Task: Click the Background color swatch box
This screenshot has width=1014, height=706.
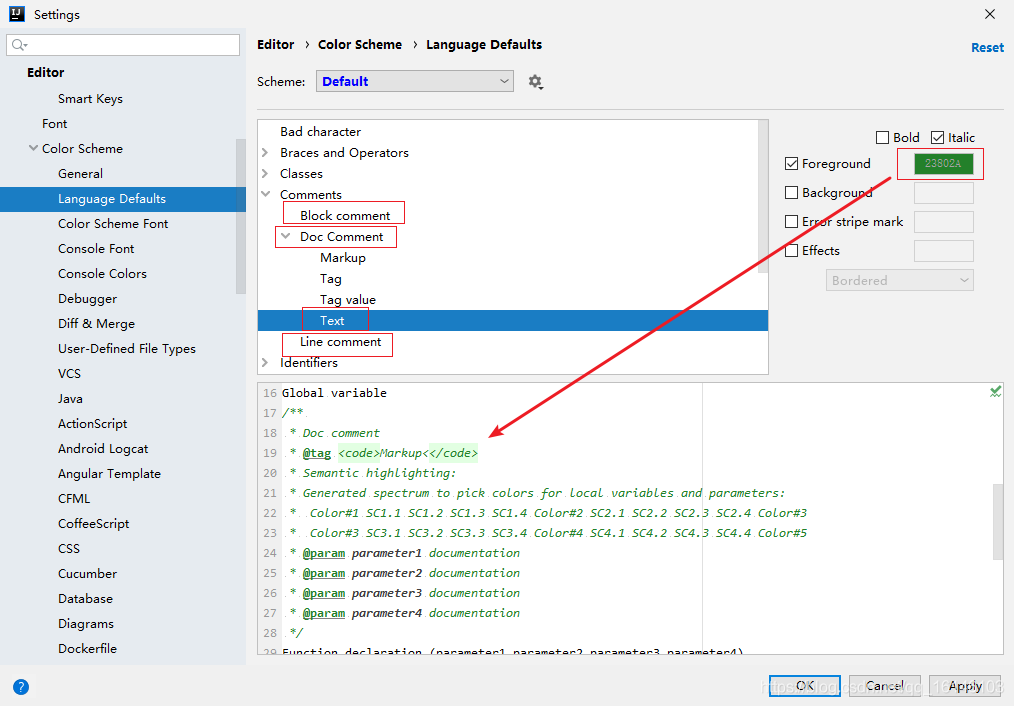Action: coord(944,193)
